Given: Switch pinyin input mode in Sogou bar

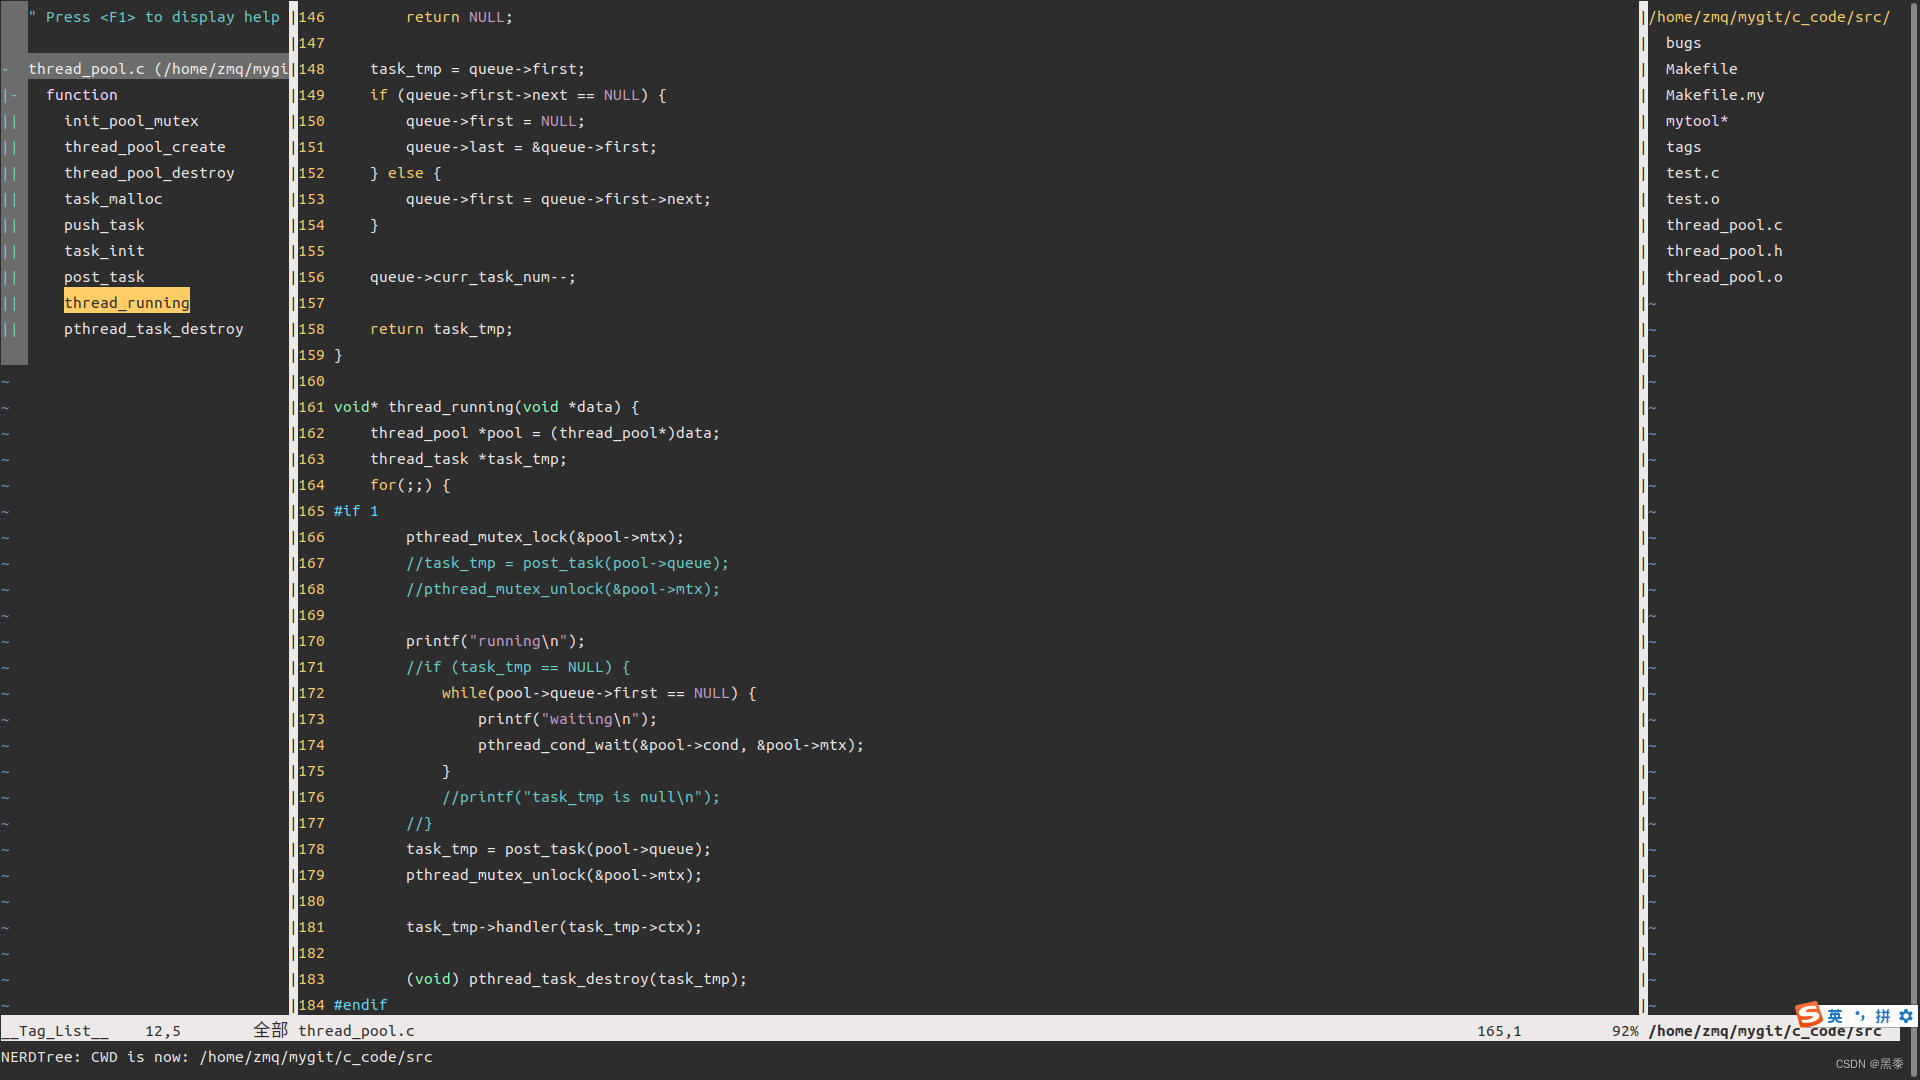Looking at the screenshot, I should tap(1883, 1016).
